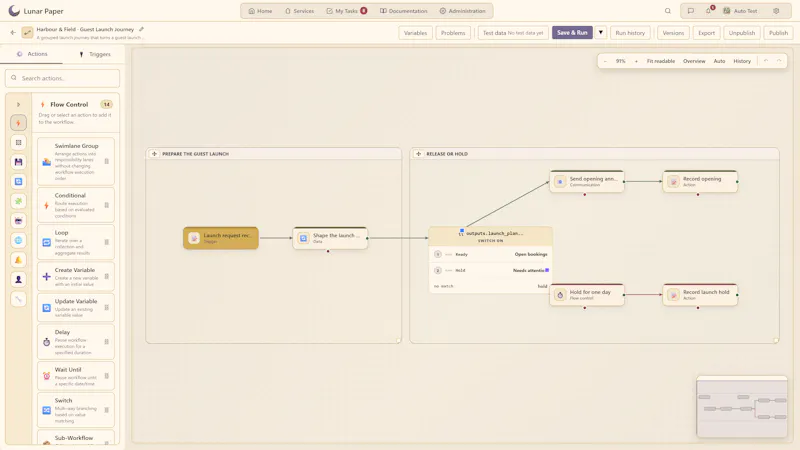The height and width of the screenshot is (450, 800).
Task: Zoom out with the minus button
Action: coord(605,61)
